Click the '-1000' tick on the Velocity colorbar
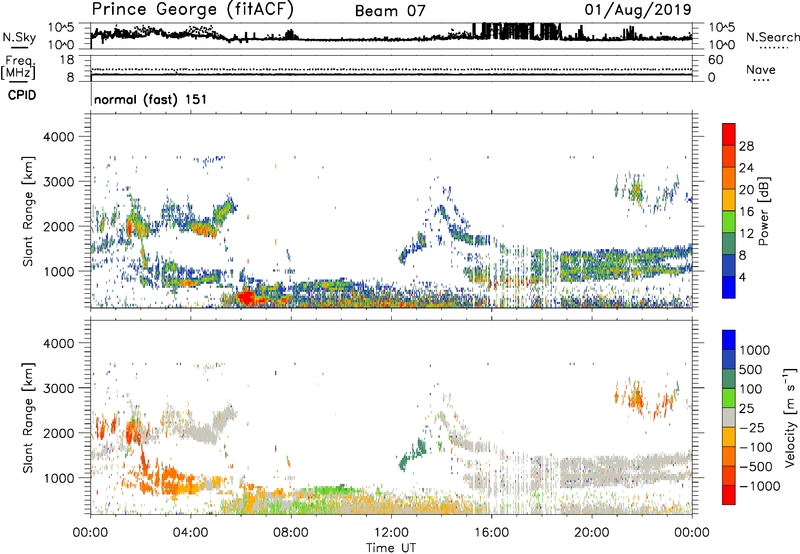Screen dimensions: 800x554 click(760, 486)
